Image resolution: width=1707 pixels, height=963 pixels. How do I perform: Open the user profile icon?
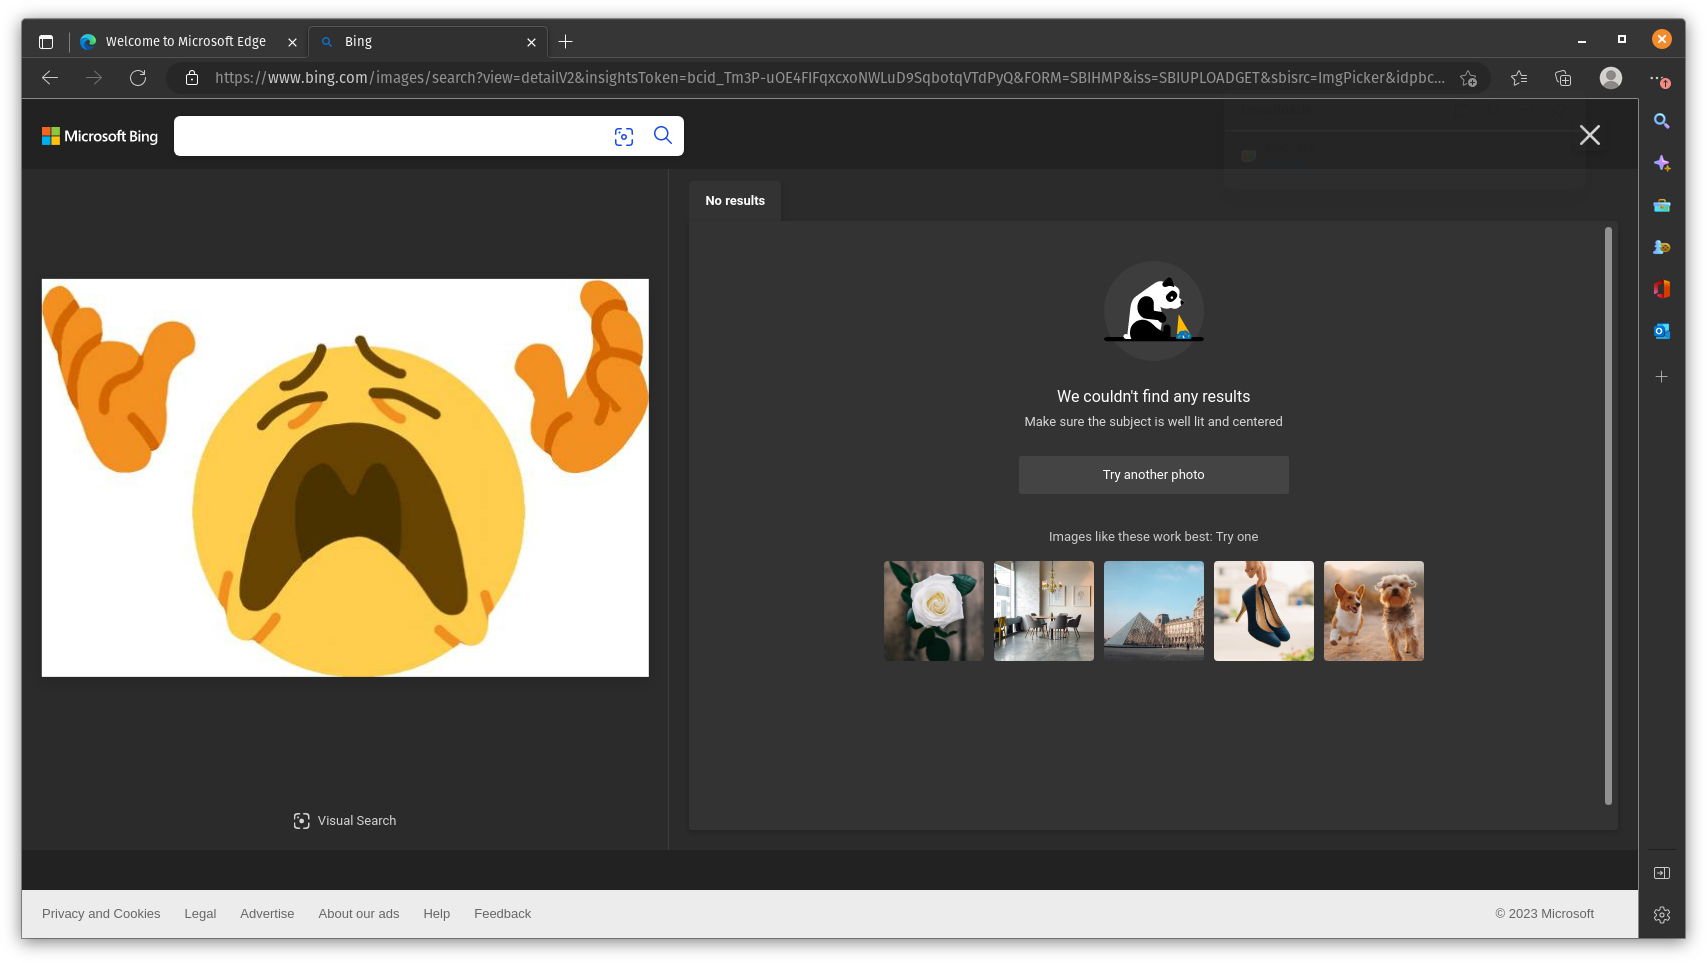pos(1610,78)
